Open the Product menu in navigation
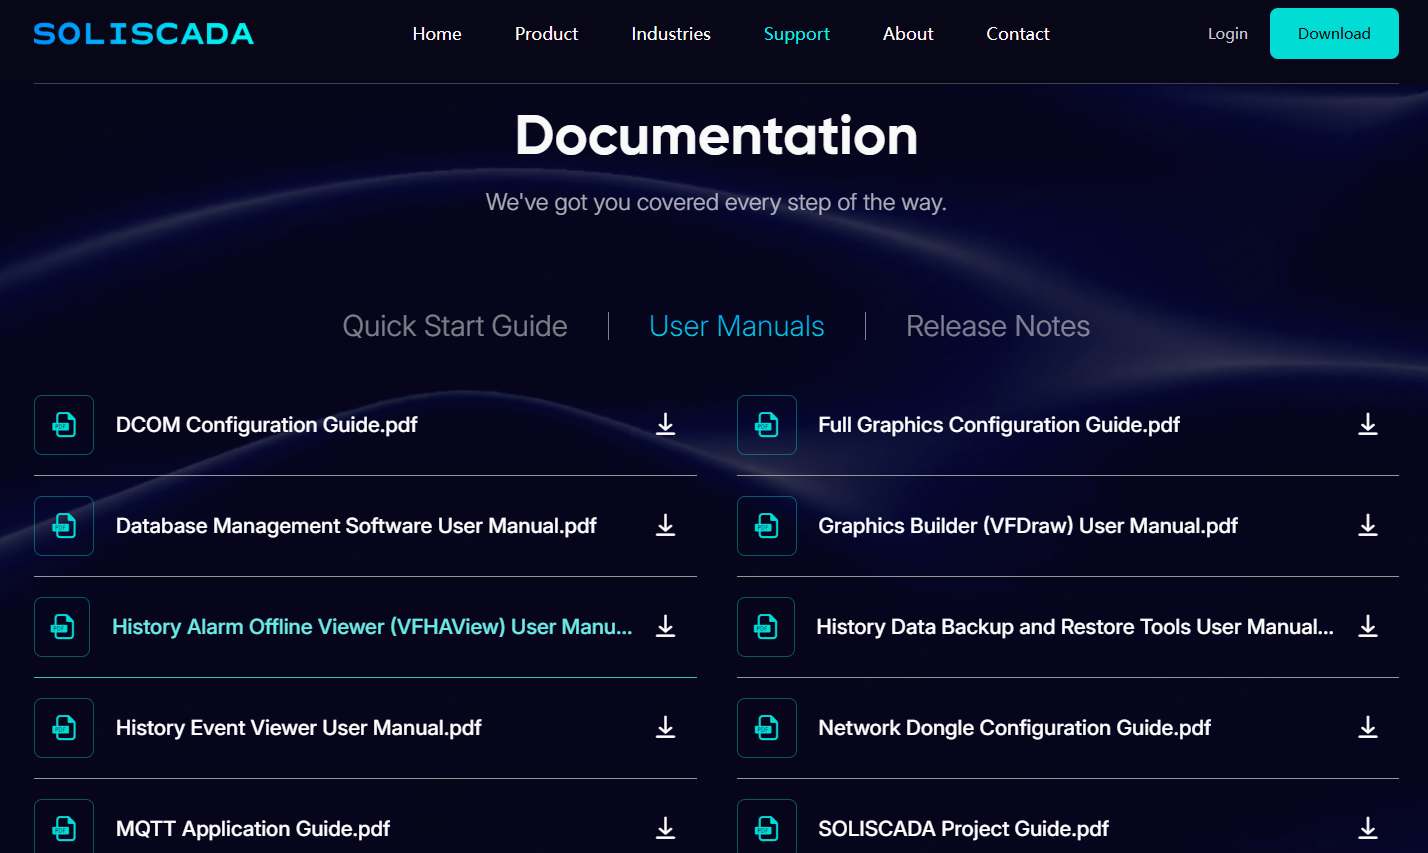 [x=546, y=34]
